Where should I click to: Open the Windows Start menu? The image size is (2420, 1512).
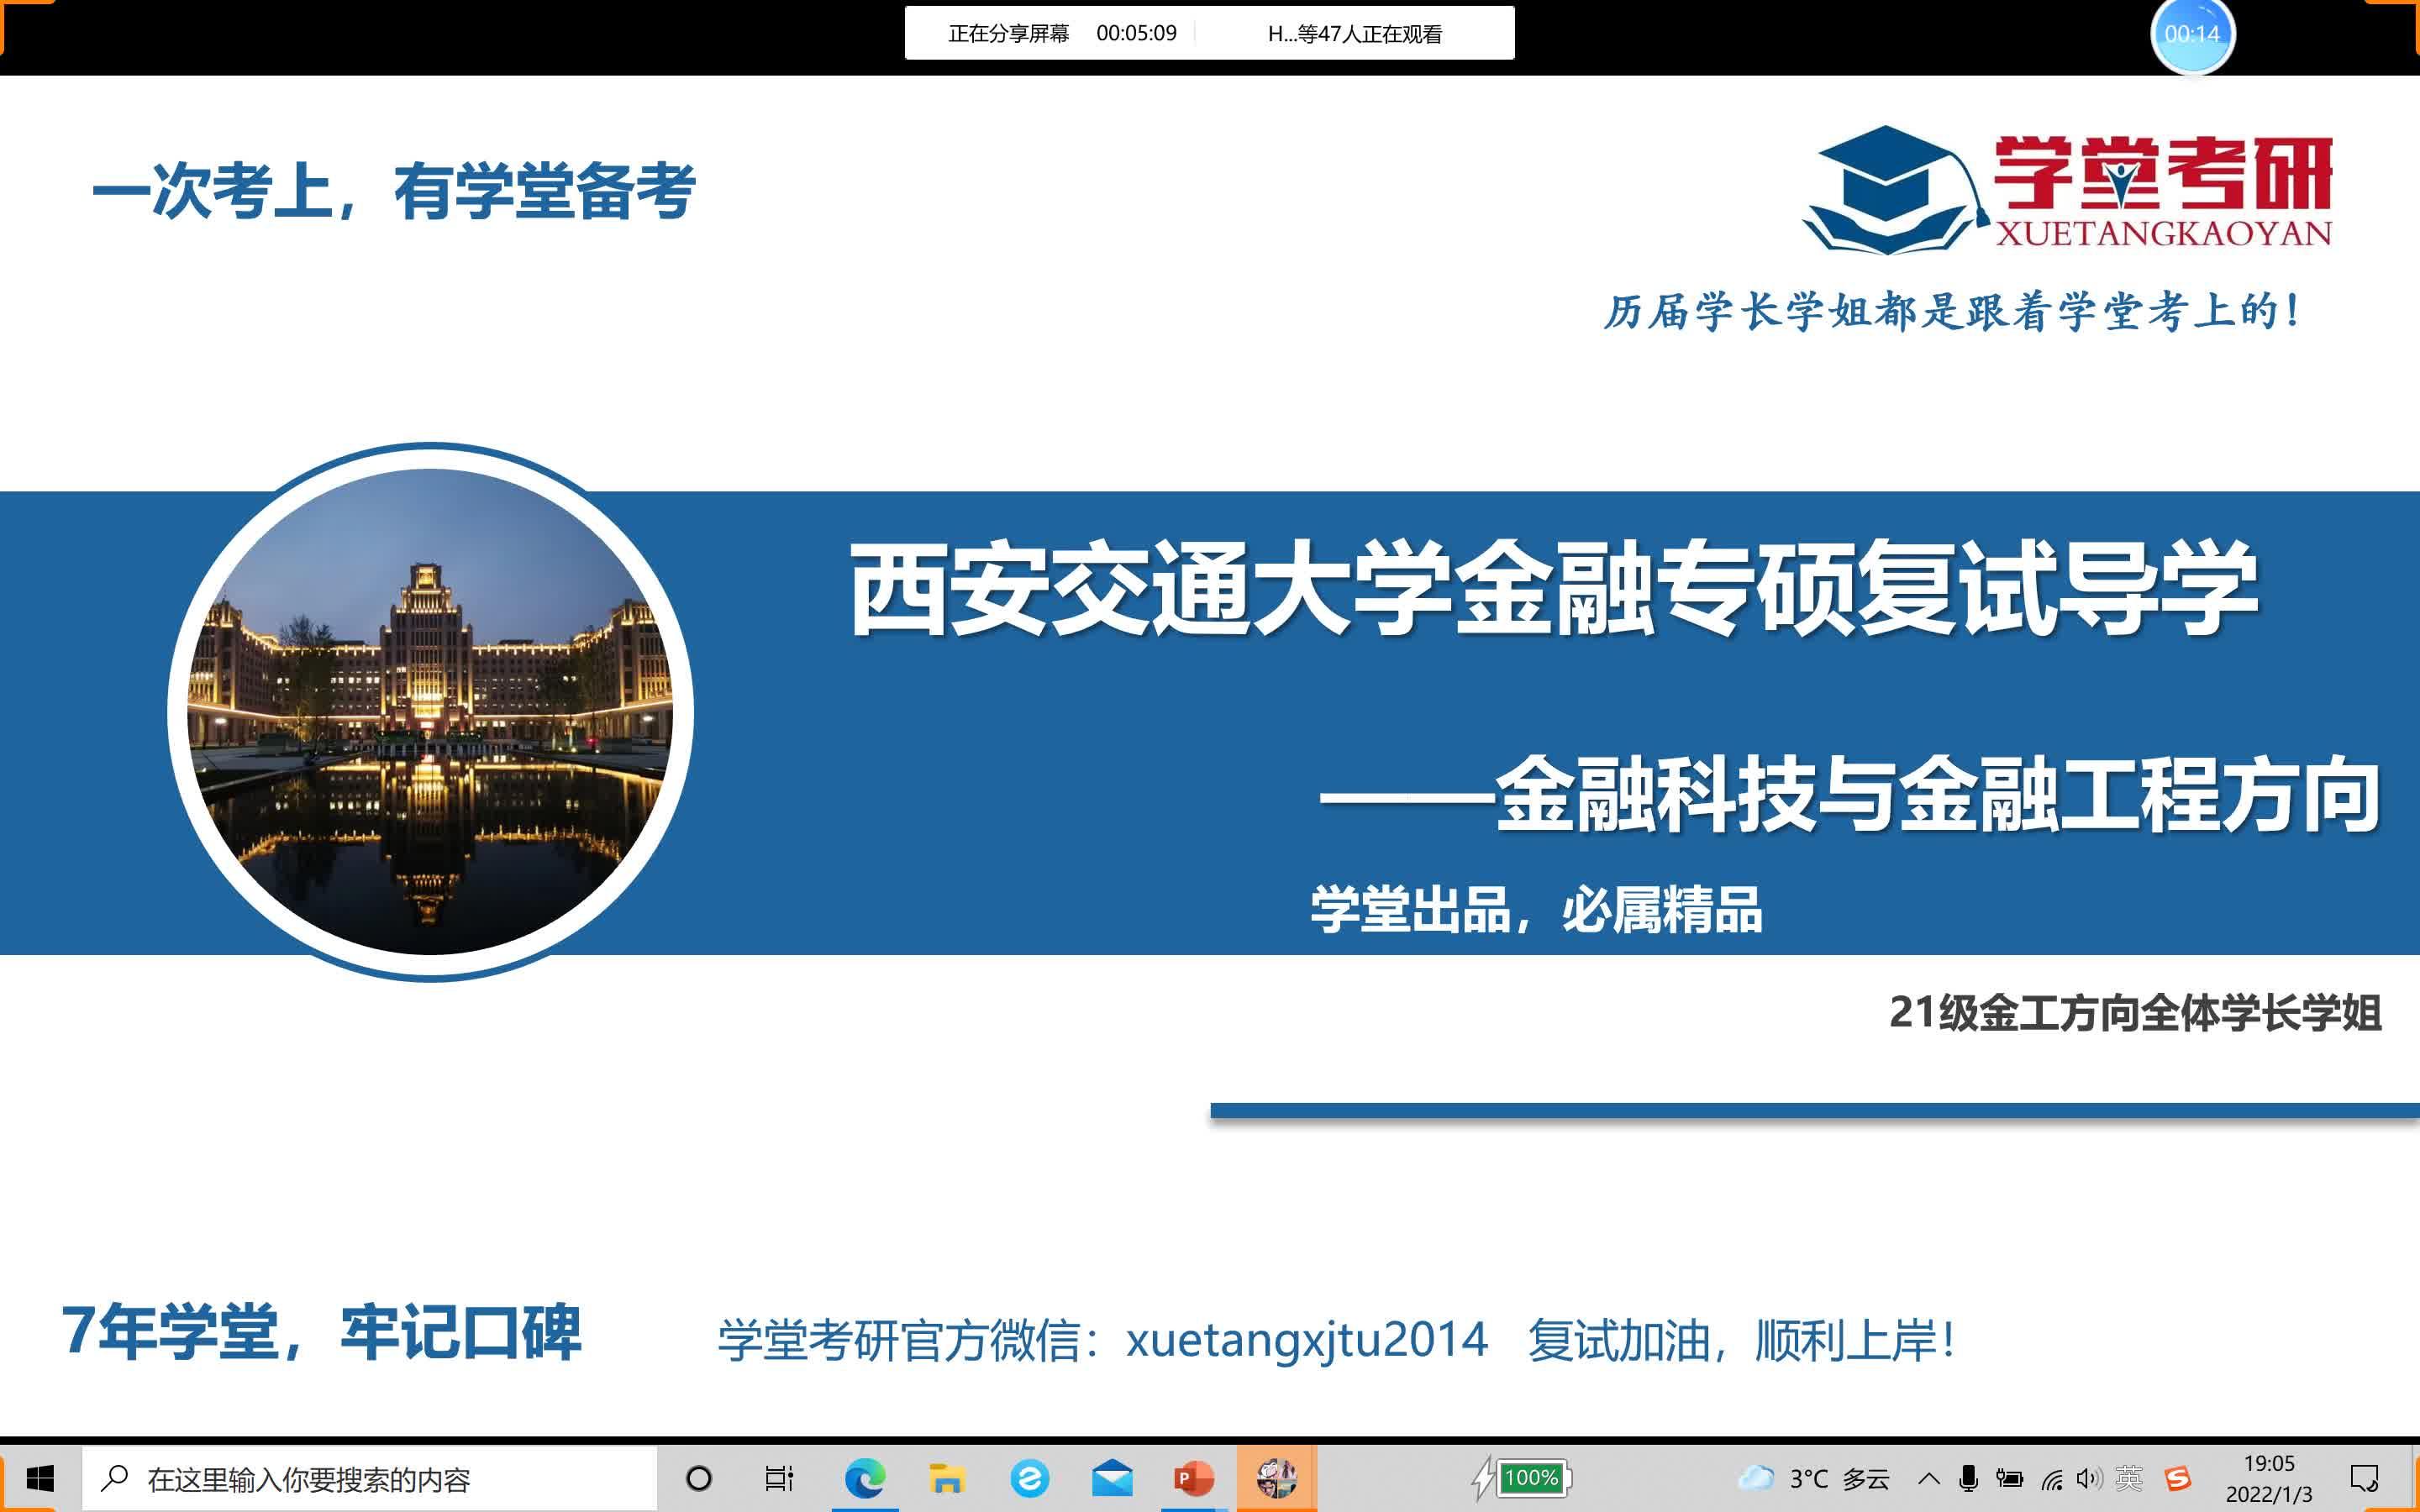(x=40, y=1478)
